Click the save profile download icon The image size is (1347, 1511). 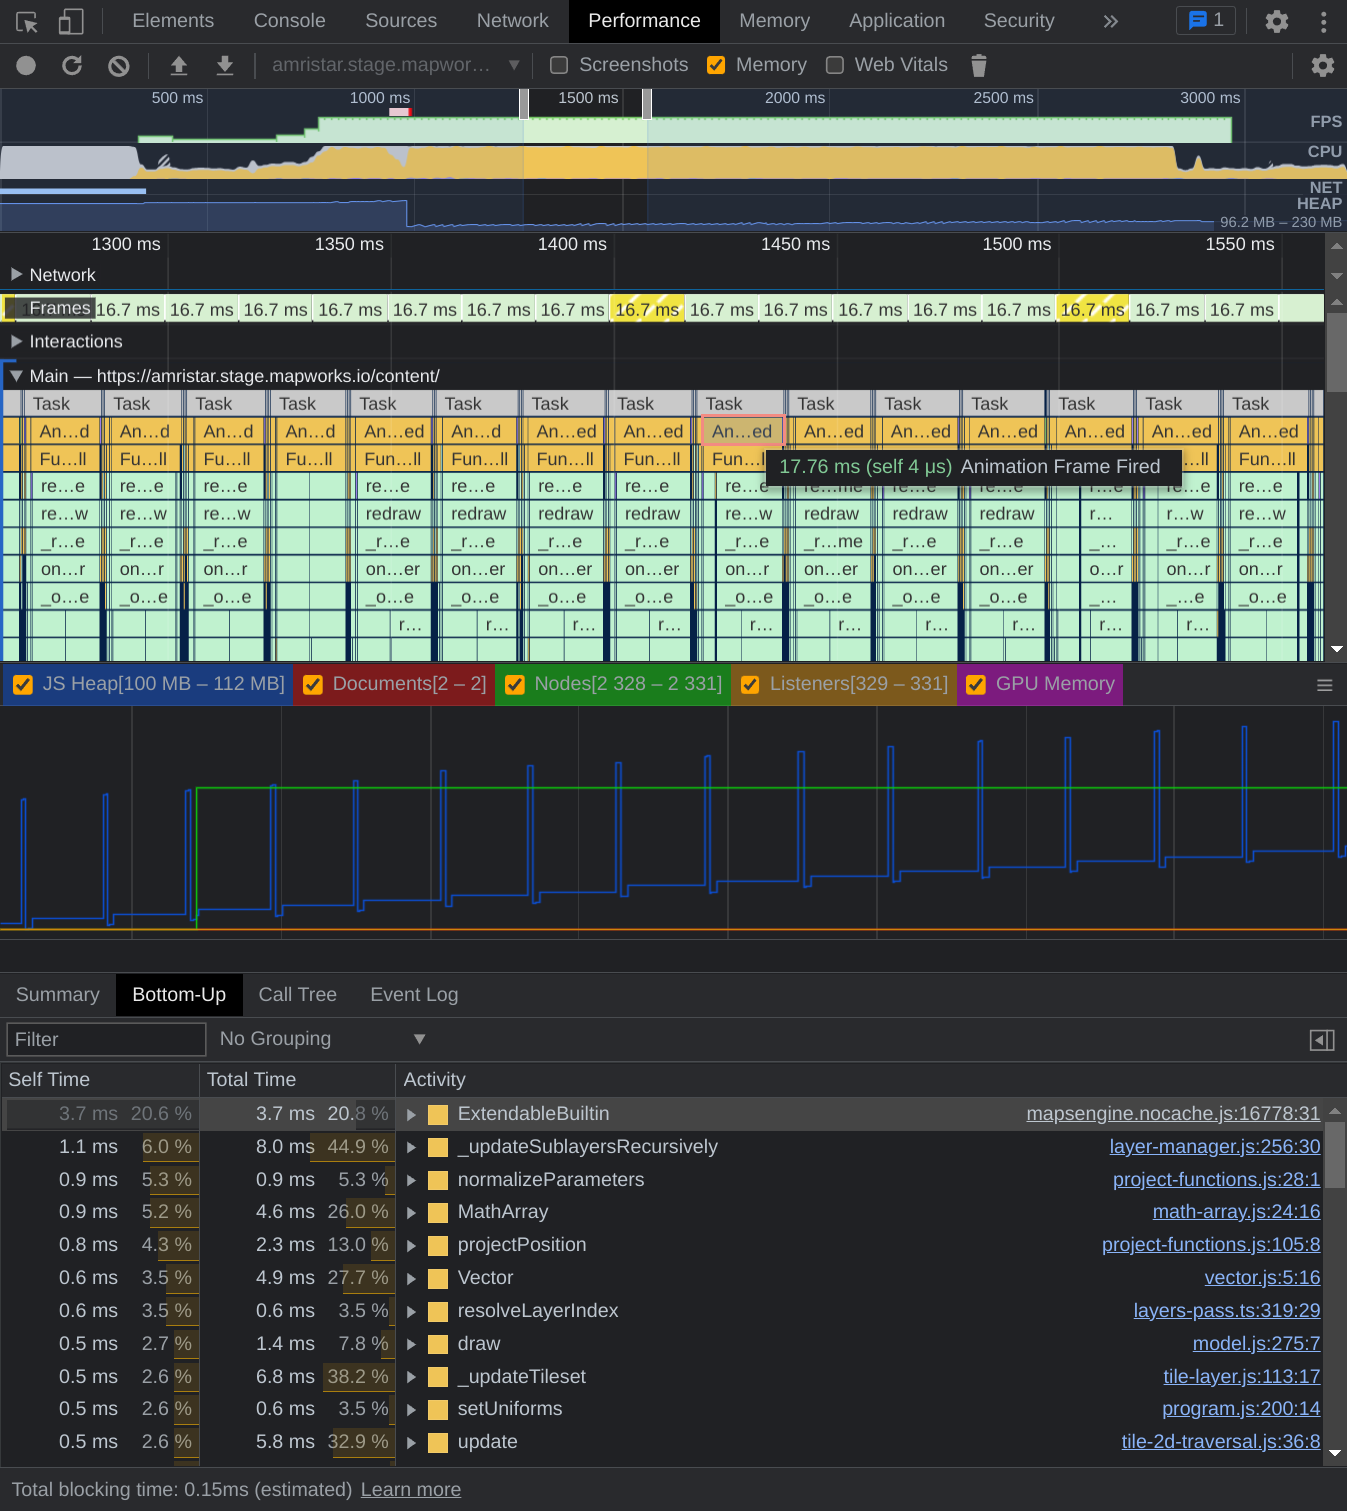[x=225, y=65]
